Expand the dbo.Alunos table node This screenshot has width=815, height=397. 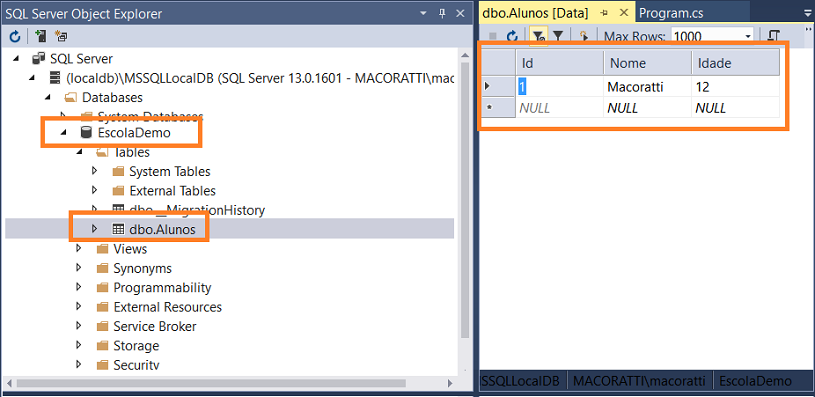pyautogui.click(x=95, y=229)
